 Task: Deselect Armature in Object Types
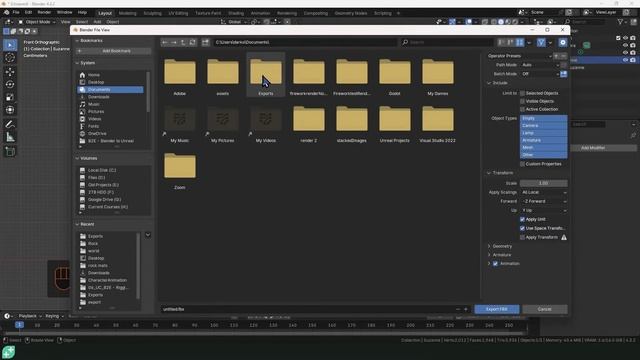(x=544, y=140)
